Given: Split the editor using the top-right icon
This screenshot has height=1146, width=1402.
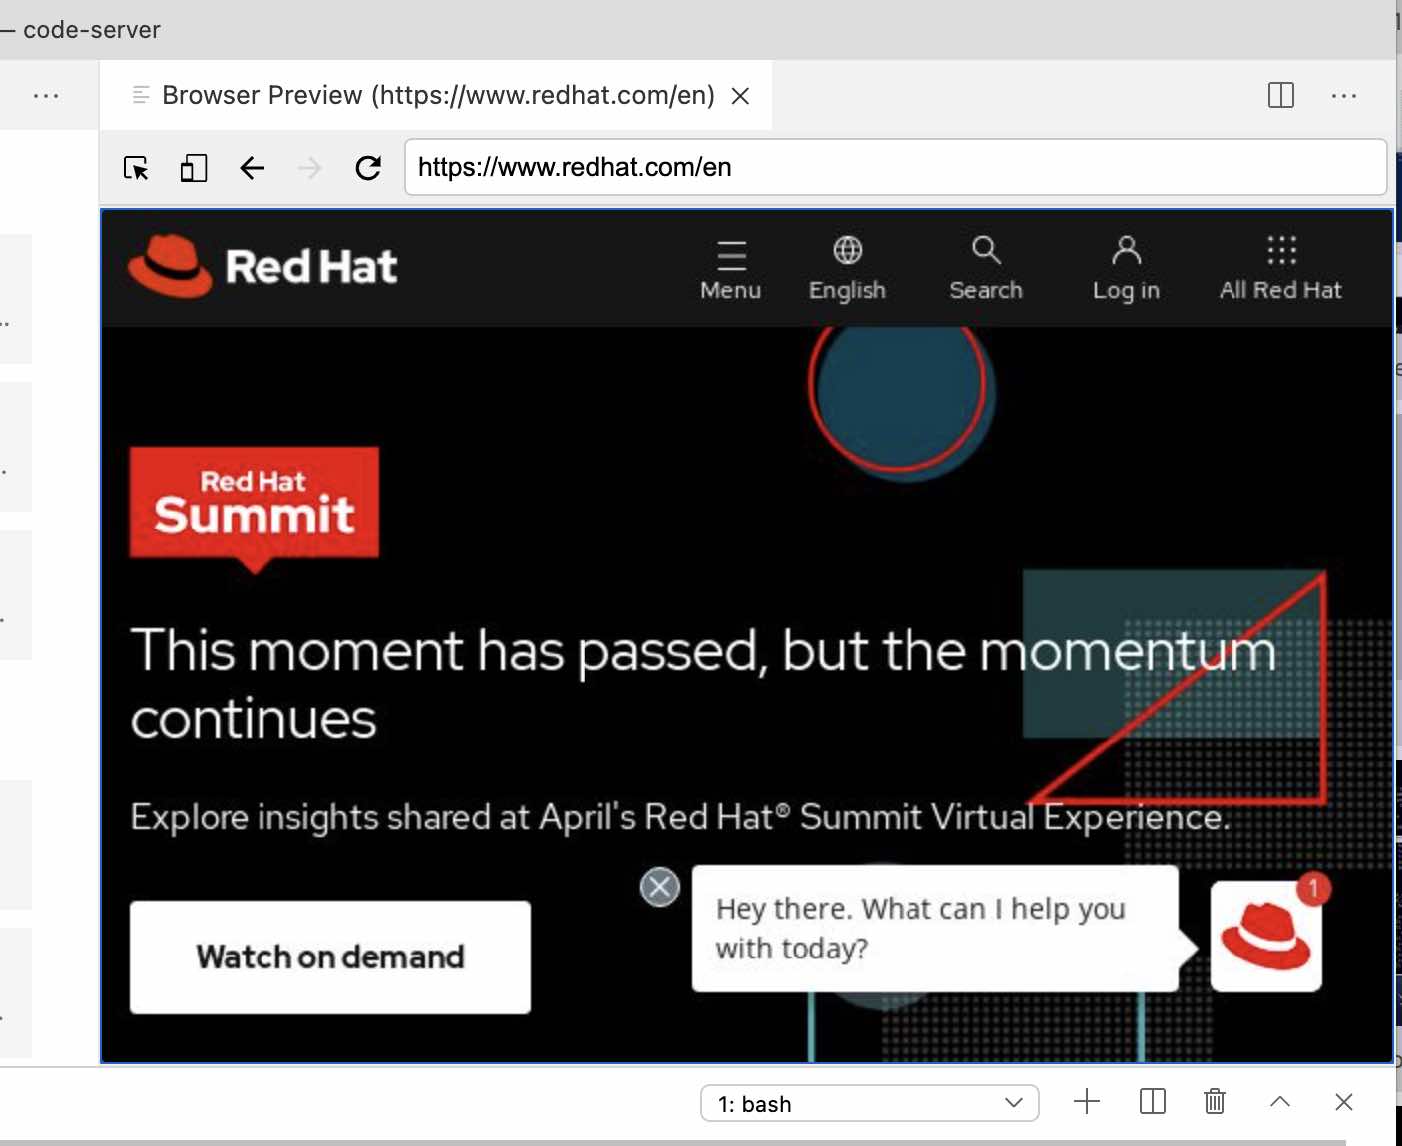Looking at the screenshot, I should tap(1280, 95).
